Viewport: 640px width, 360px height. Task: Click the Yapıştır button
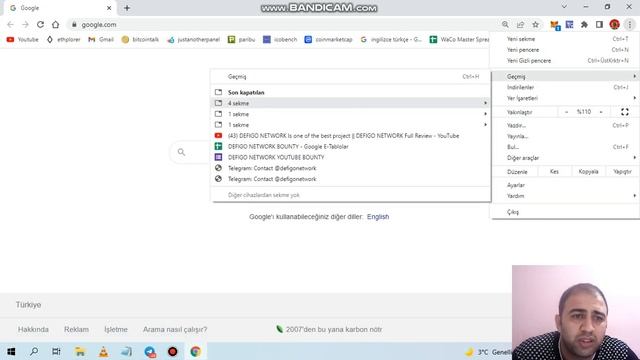click(622, 172)
